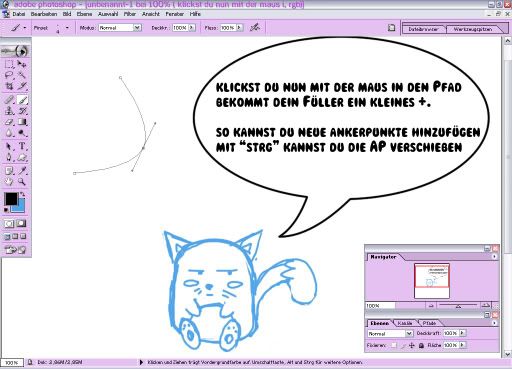Click the Navigator zoom slider
Image resolution: width=512 pixels, height=369 pixels.
tap(458, 305)
